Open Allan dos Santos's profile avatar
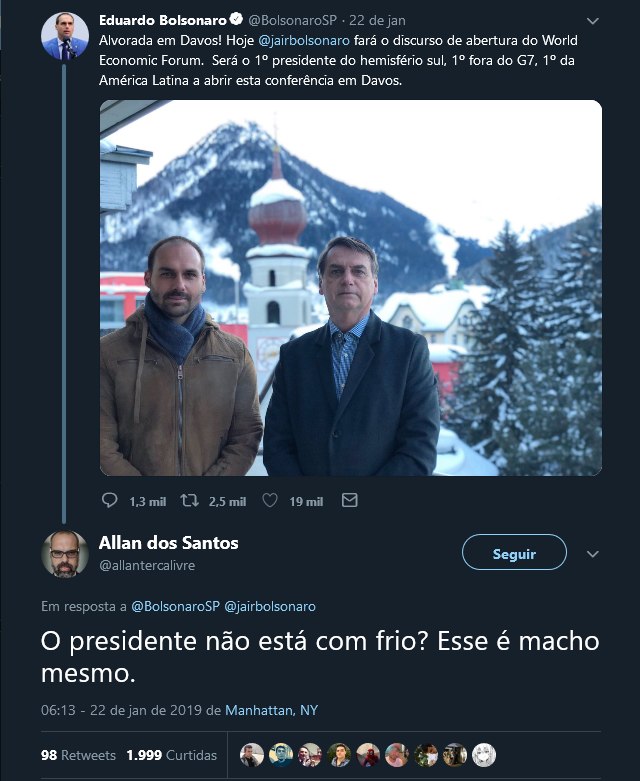This screenshot has height=781, width=640. (x=65, y=554)
